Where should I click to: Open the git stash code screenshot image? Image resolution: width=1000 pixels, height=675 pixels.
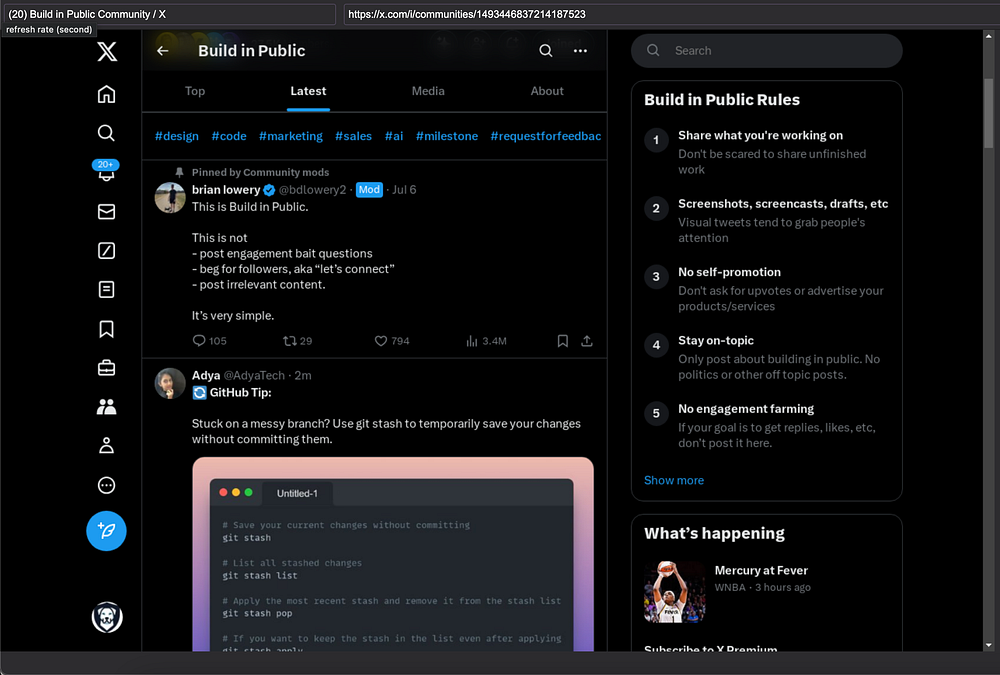(393, 554)
